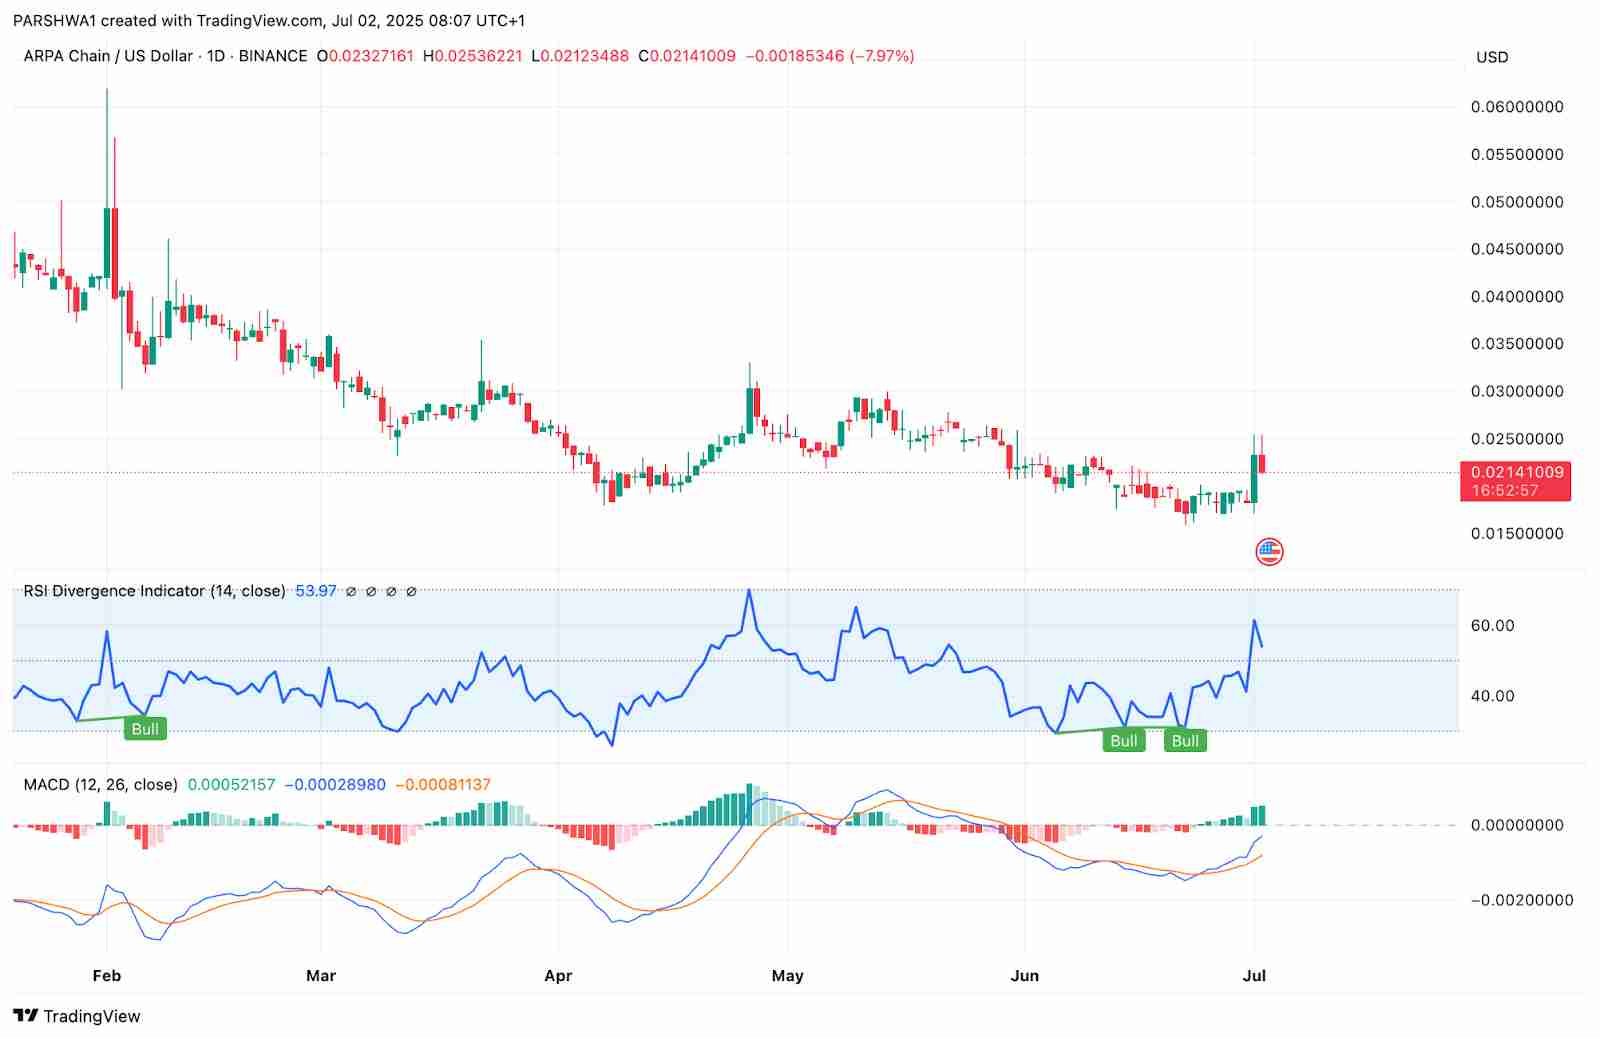The width and height of the screenshot is (1600, 1038).
Task: Click the last ∅ symbol in RSI legend
Action: (411, 592)
